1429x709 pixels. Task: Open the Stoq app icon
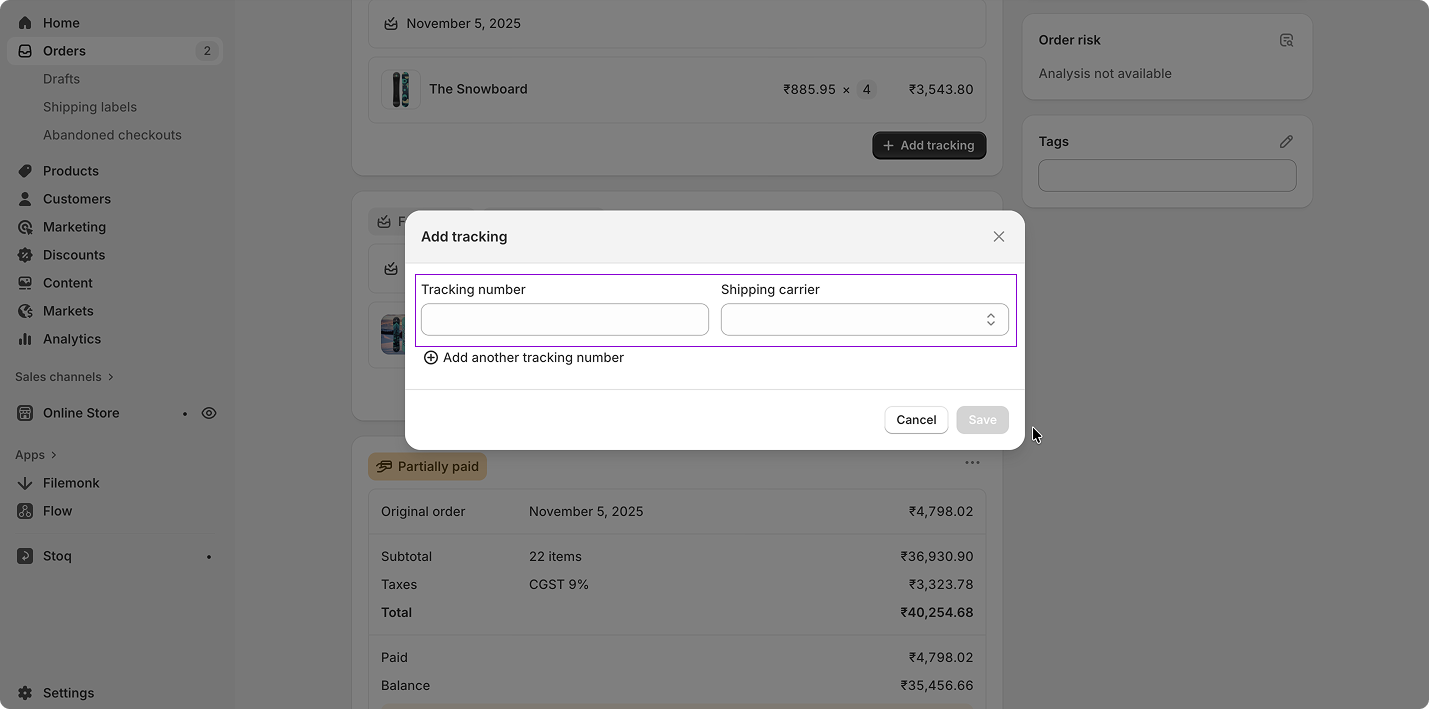24,555
